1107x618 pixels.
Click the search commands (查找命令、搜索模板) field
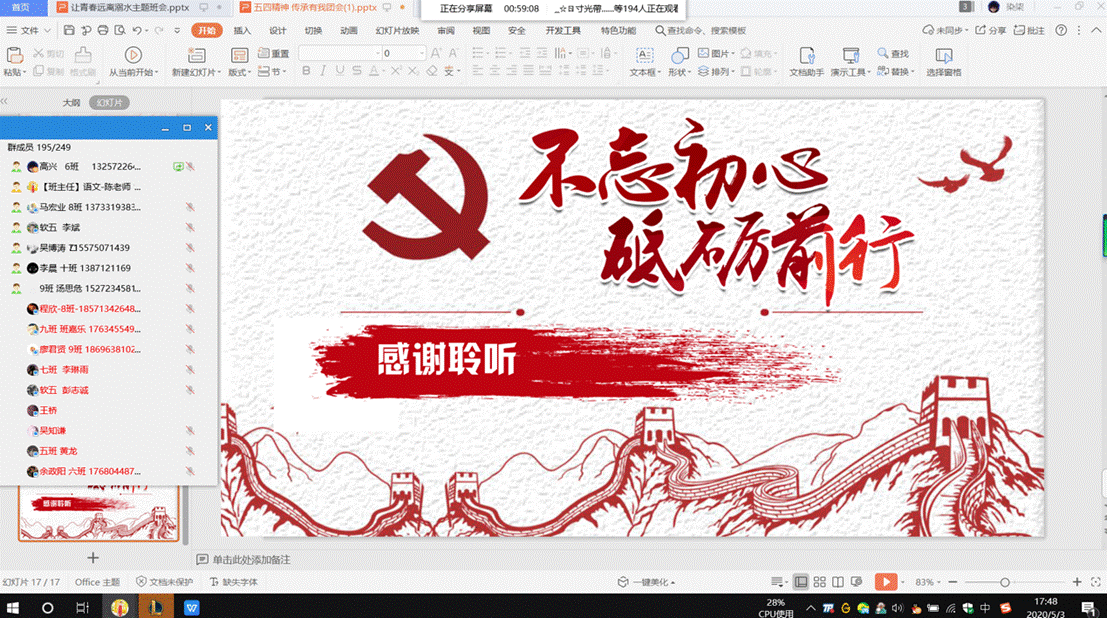tap(701, 30)
